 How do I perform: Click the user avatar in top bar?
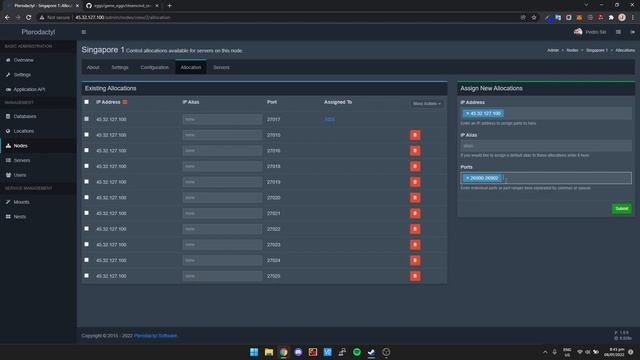(x=578, y=32)
